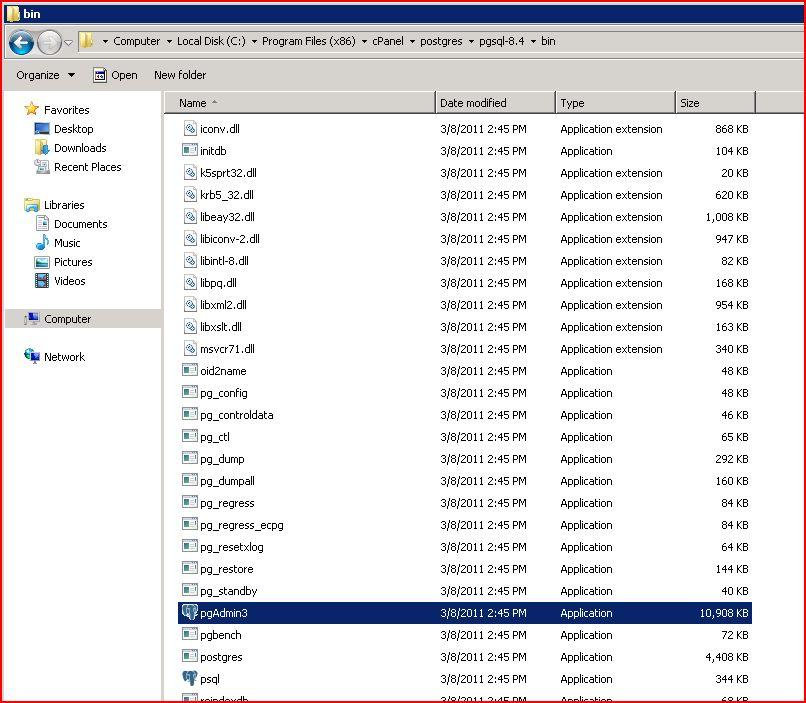Click the libiconv-2.dll file icon
This screenshot has width=806, height=703.
click(x=190, y=238)
